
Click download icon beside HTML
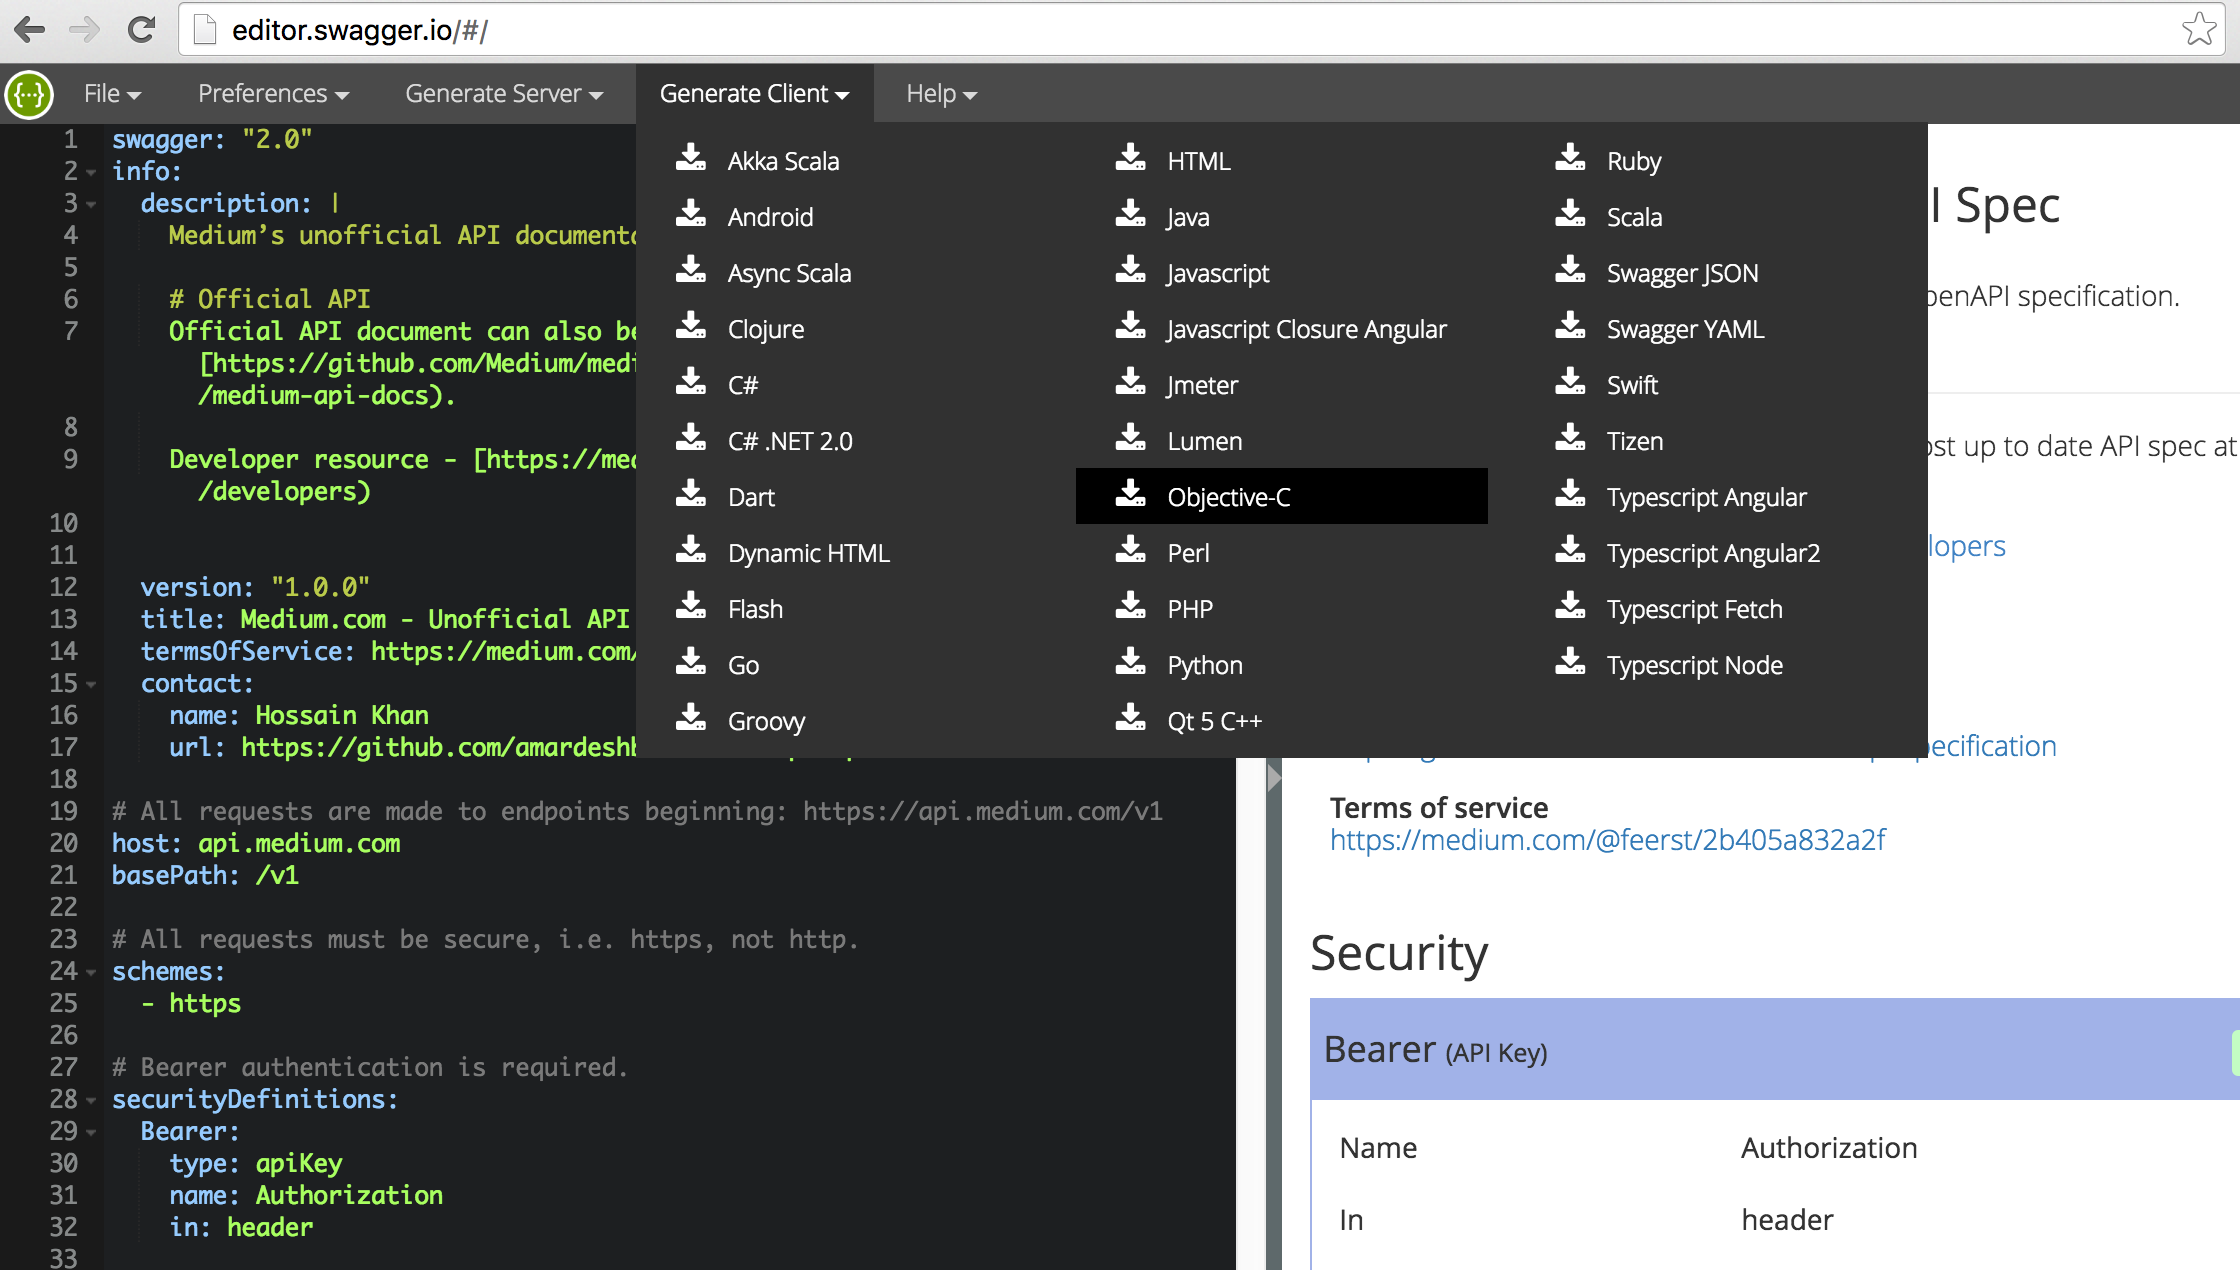pos(1131,157)
